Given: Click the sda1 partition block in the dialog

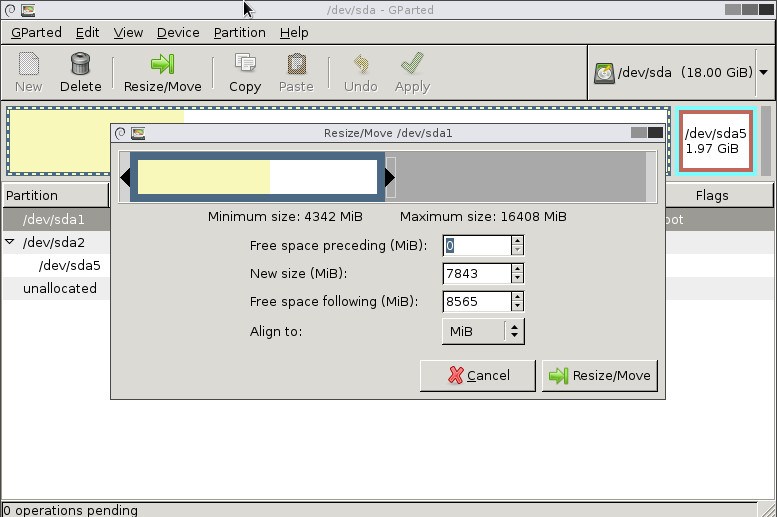Looking at the screenshot, I should (257, 177).
